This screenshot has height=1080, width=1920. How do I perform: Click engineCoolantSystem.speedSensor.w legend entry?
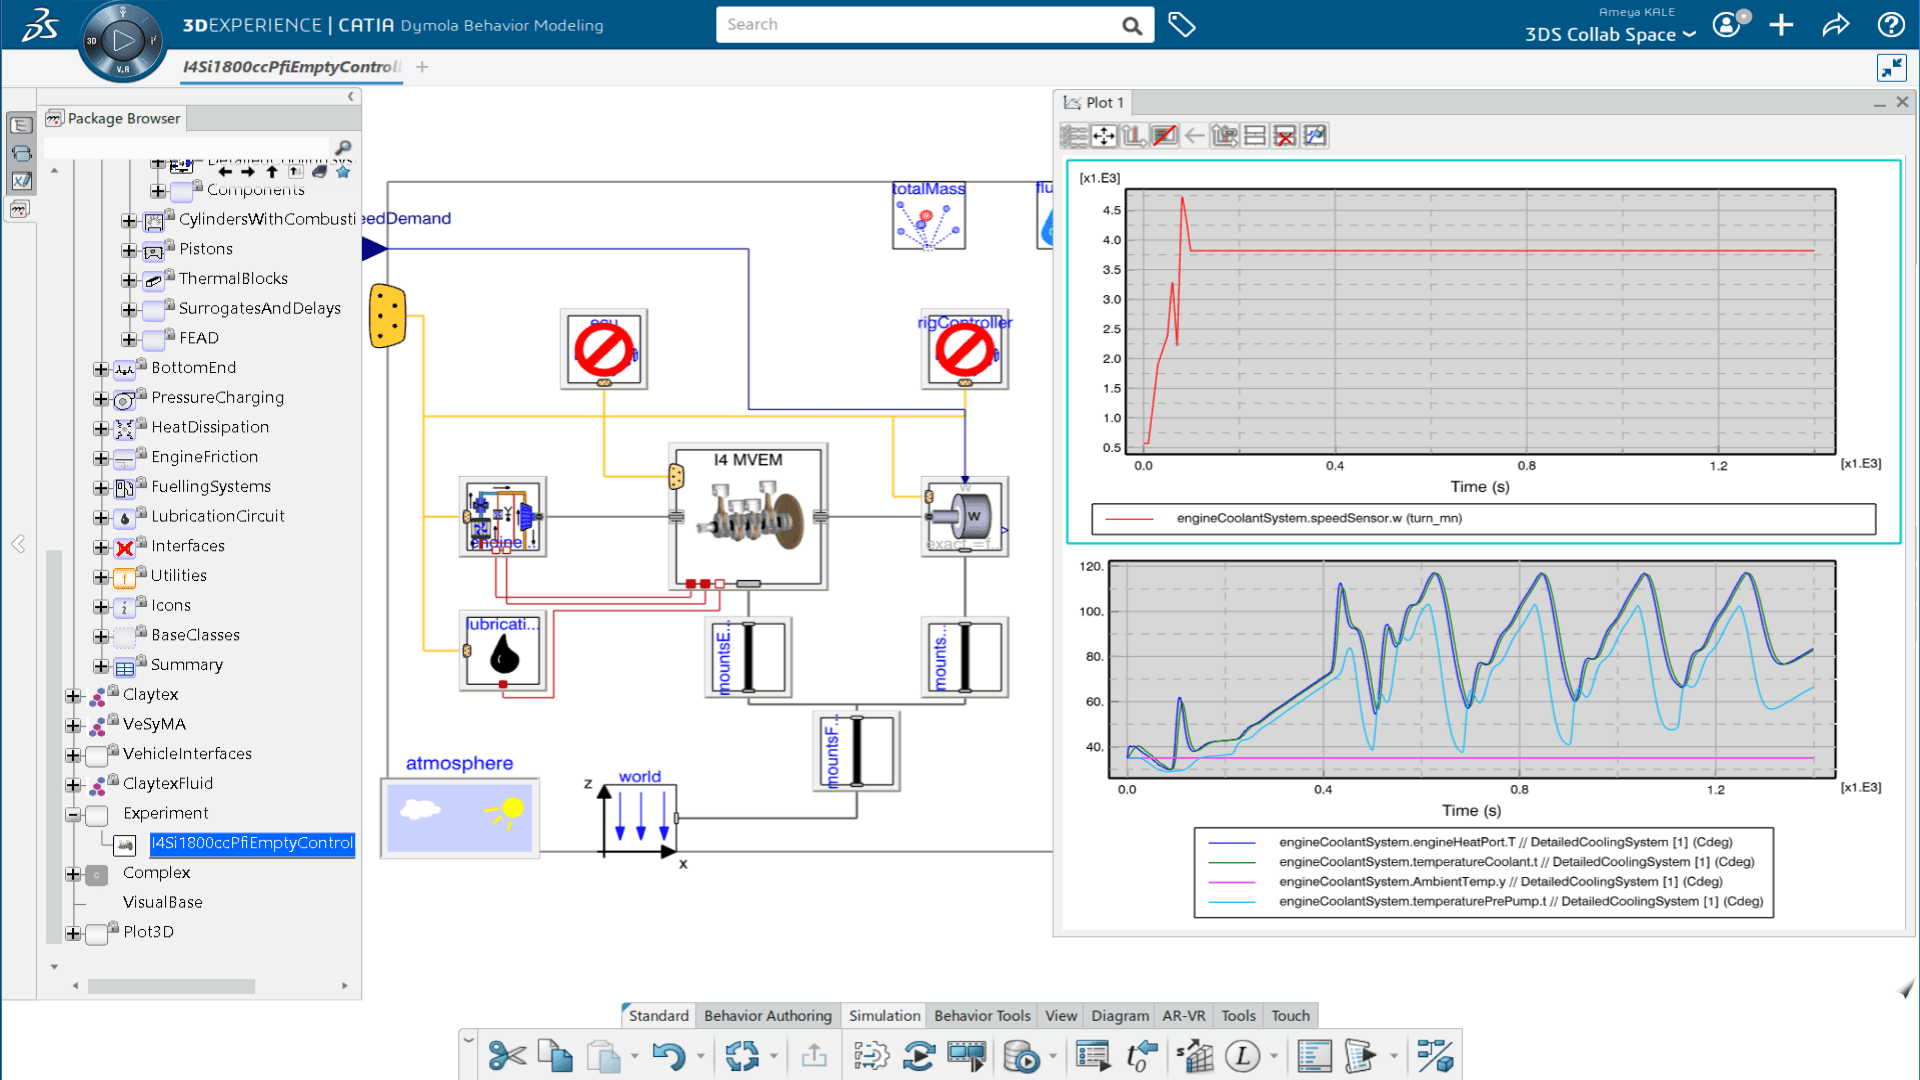click(1319, 519)
